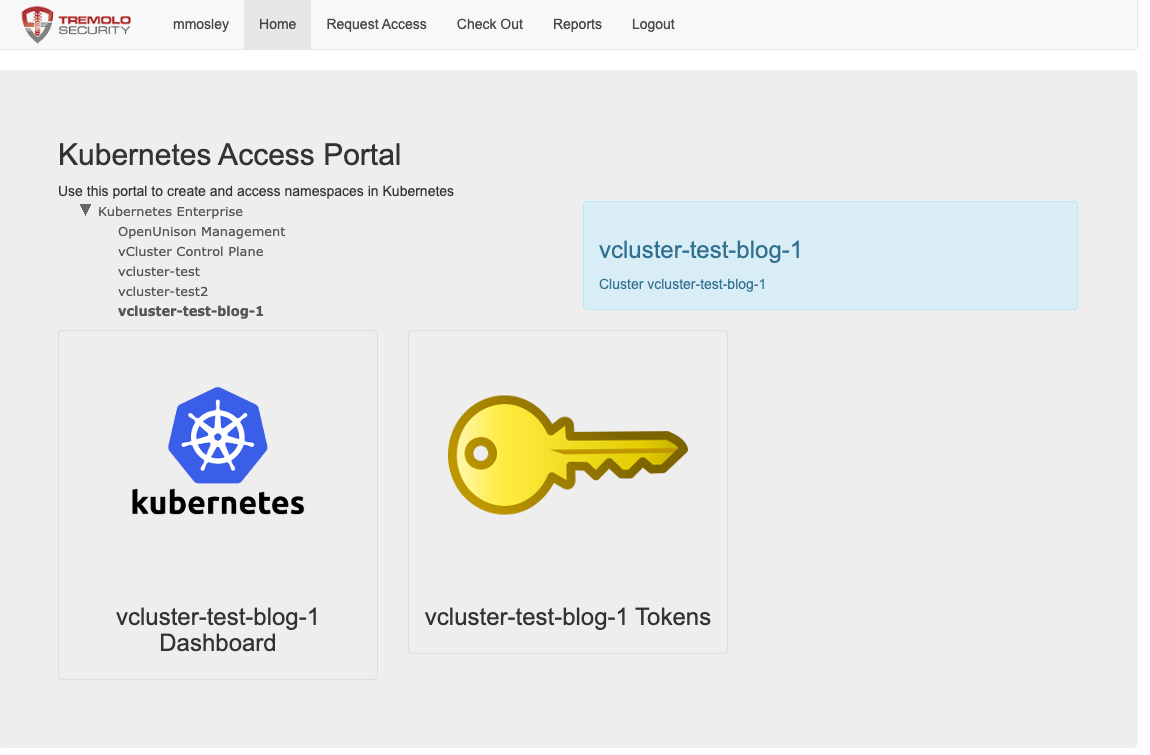Open the vcluster-test-blog-1 Dashboard label
The width and height of the screenshot is (1150, 755).
coord(218,630)
